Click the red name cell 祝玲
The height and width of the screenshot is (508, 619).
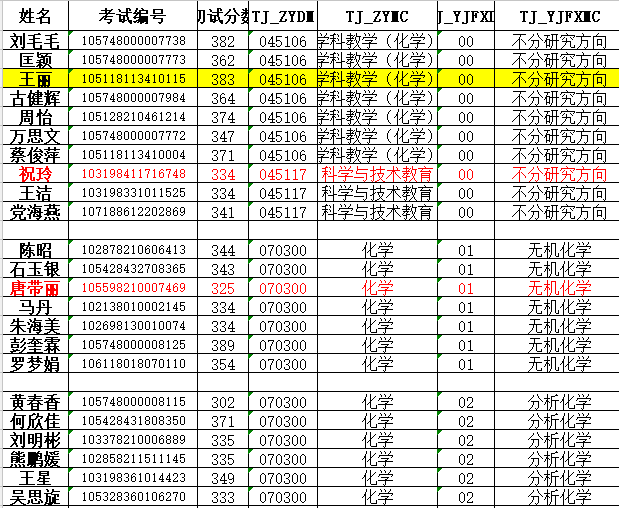coord(36,174)
